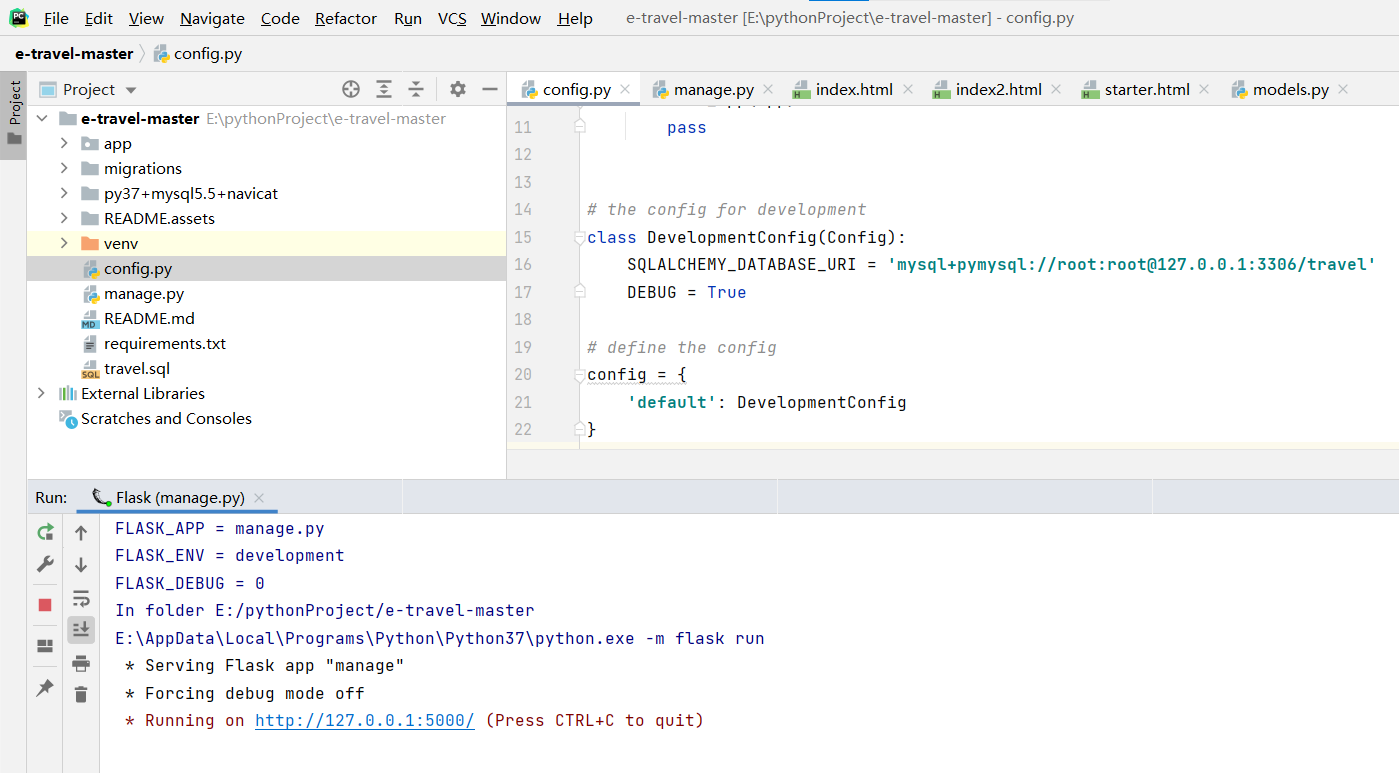Open the File menu
Image resolution: width=1399 pixels, height=773 pixels.
(56, 18)
